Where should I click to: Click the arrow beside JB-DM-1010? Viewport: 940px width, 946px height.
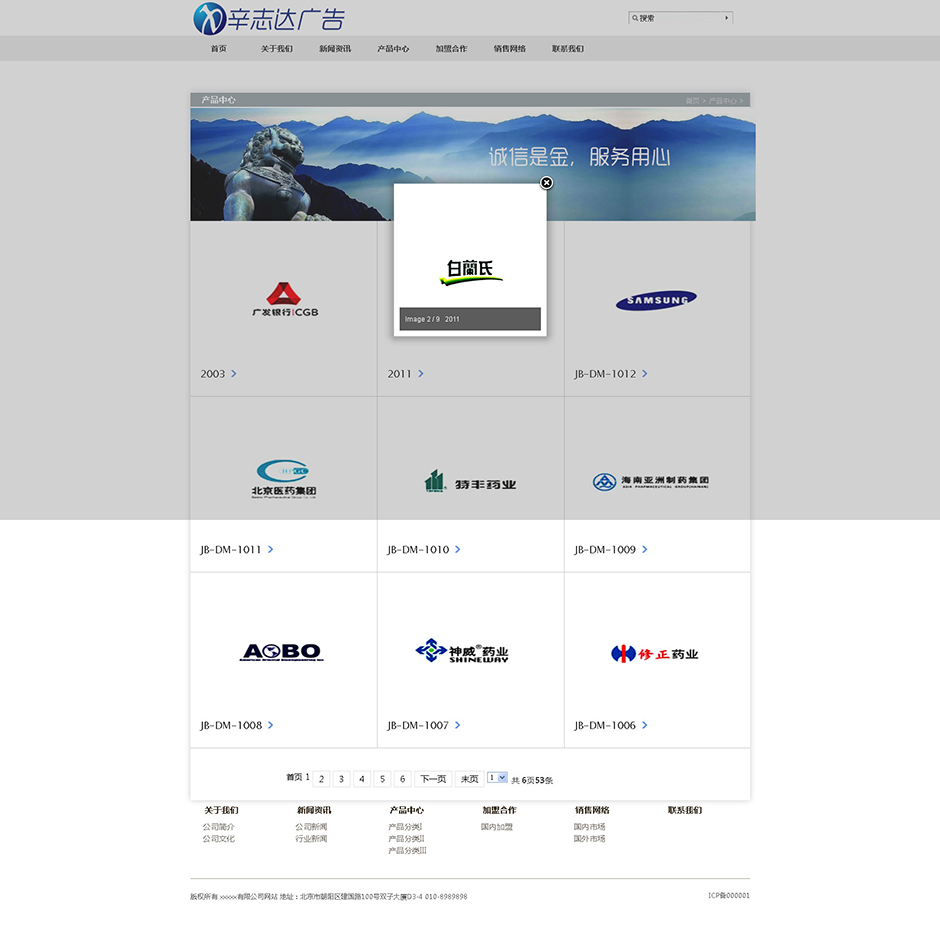458,549
